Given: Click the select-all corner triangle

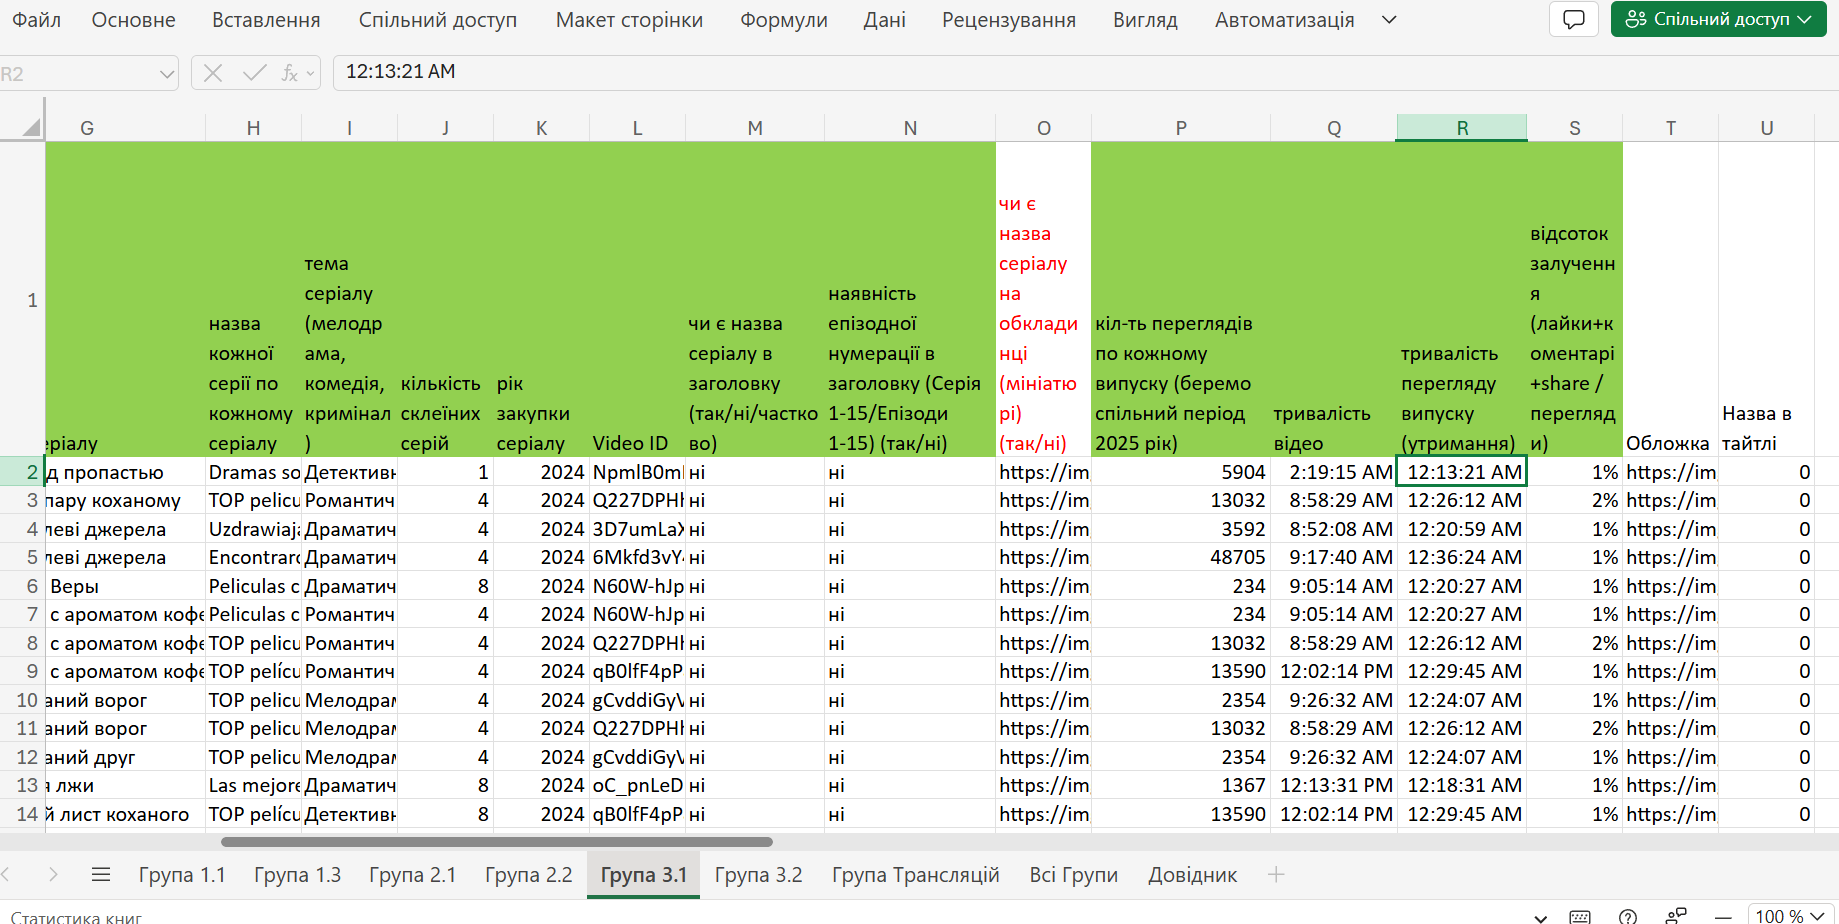Looking at the screenshot, I should pyautogui.click(x=31, y=127).
